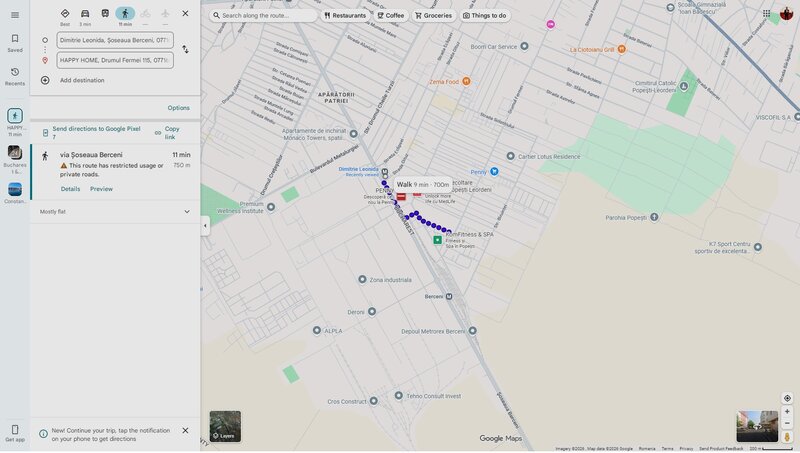
Task: Click the Add destination plus icon
Action: pos(45,80)
